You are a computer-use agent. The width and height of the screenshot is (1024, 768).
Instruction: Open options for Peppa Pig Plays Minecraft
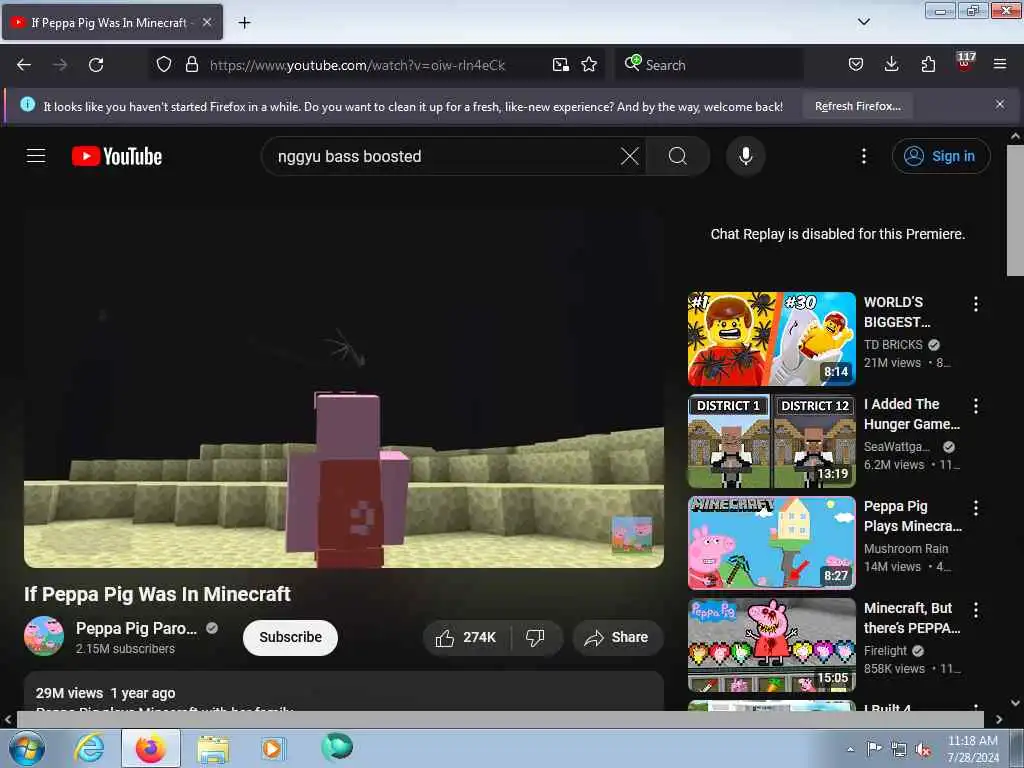click(976, 507)
